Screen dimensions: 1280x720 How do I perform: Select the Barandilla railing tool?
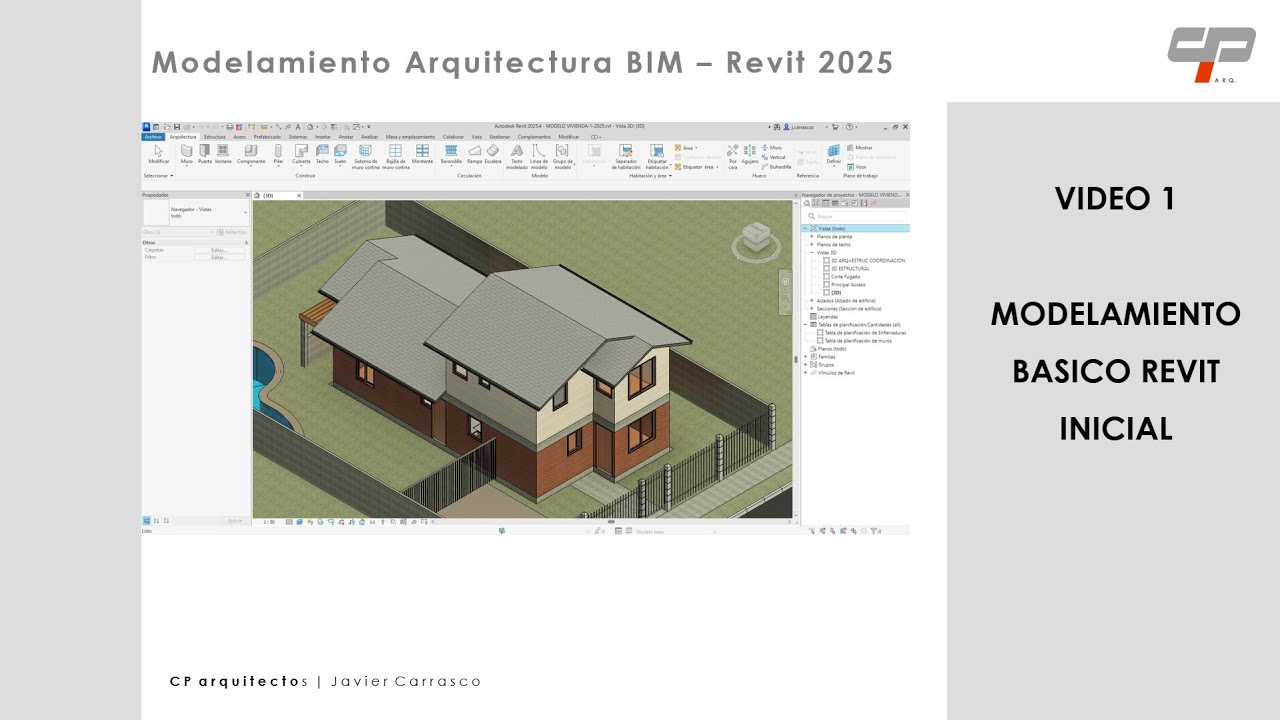[451, 153]
